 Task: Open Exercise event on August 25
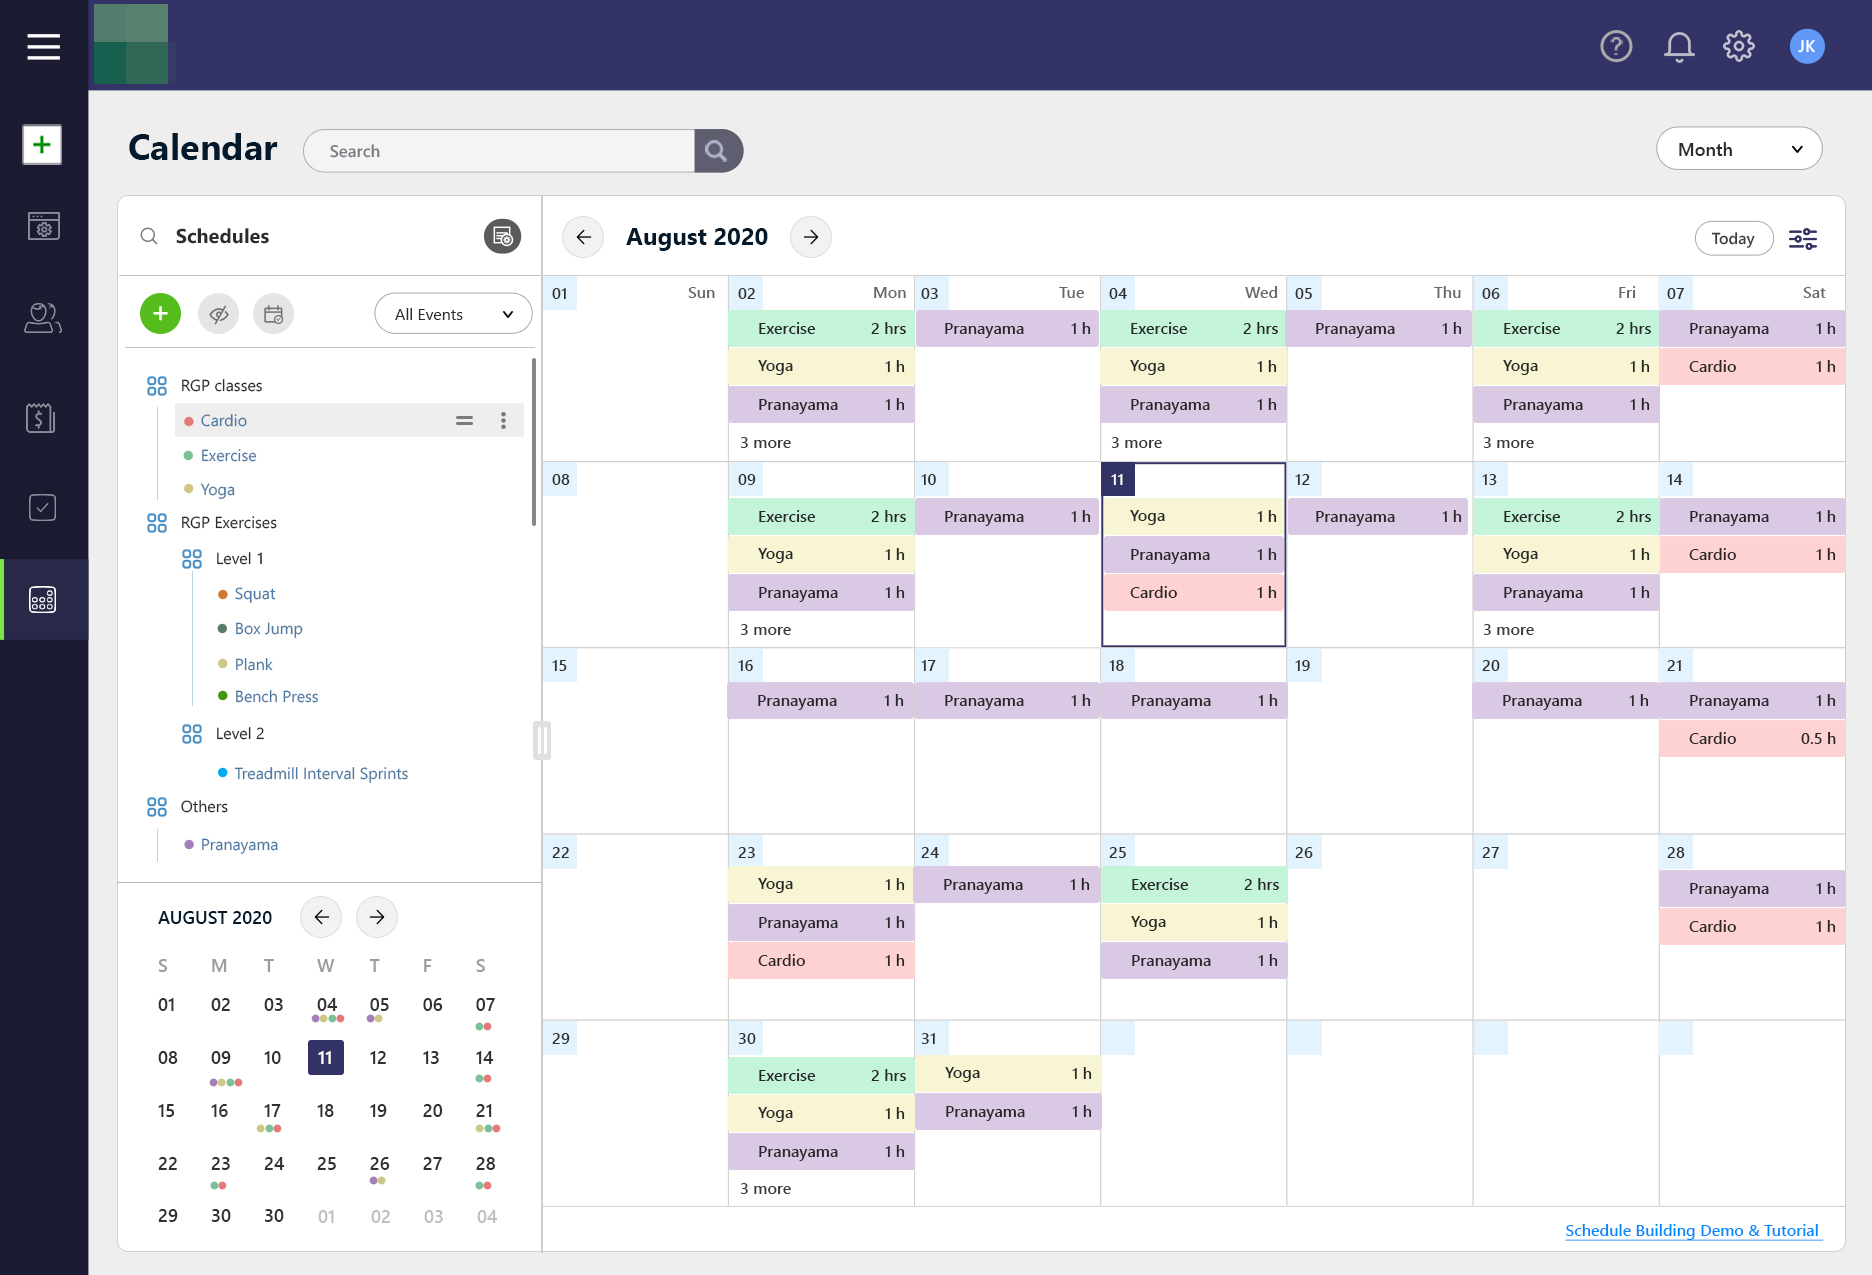(1194, 885)
